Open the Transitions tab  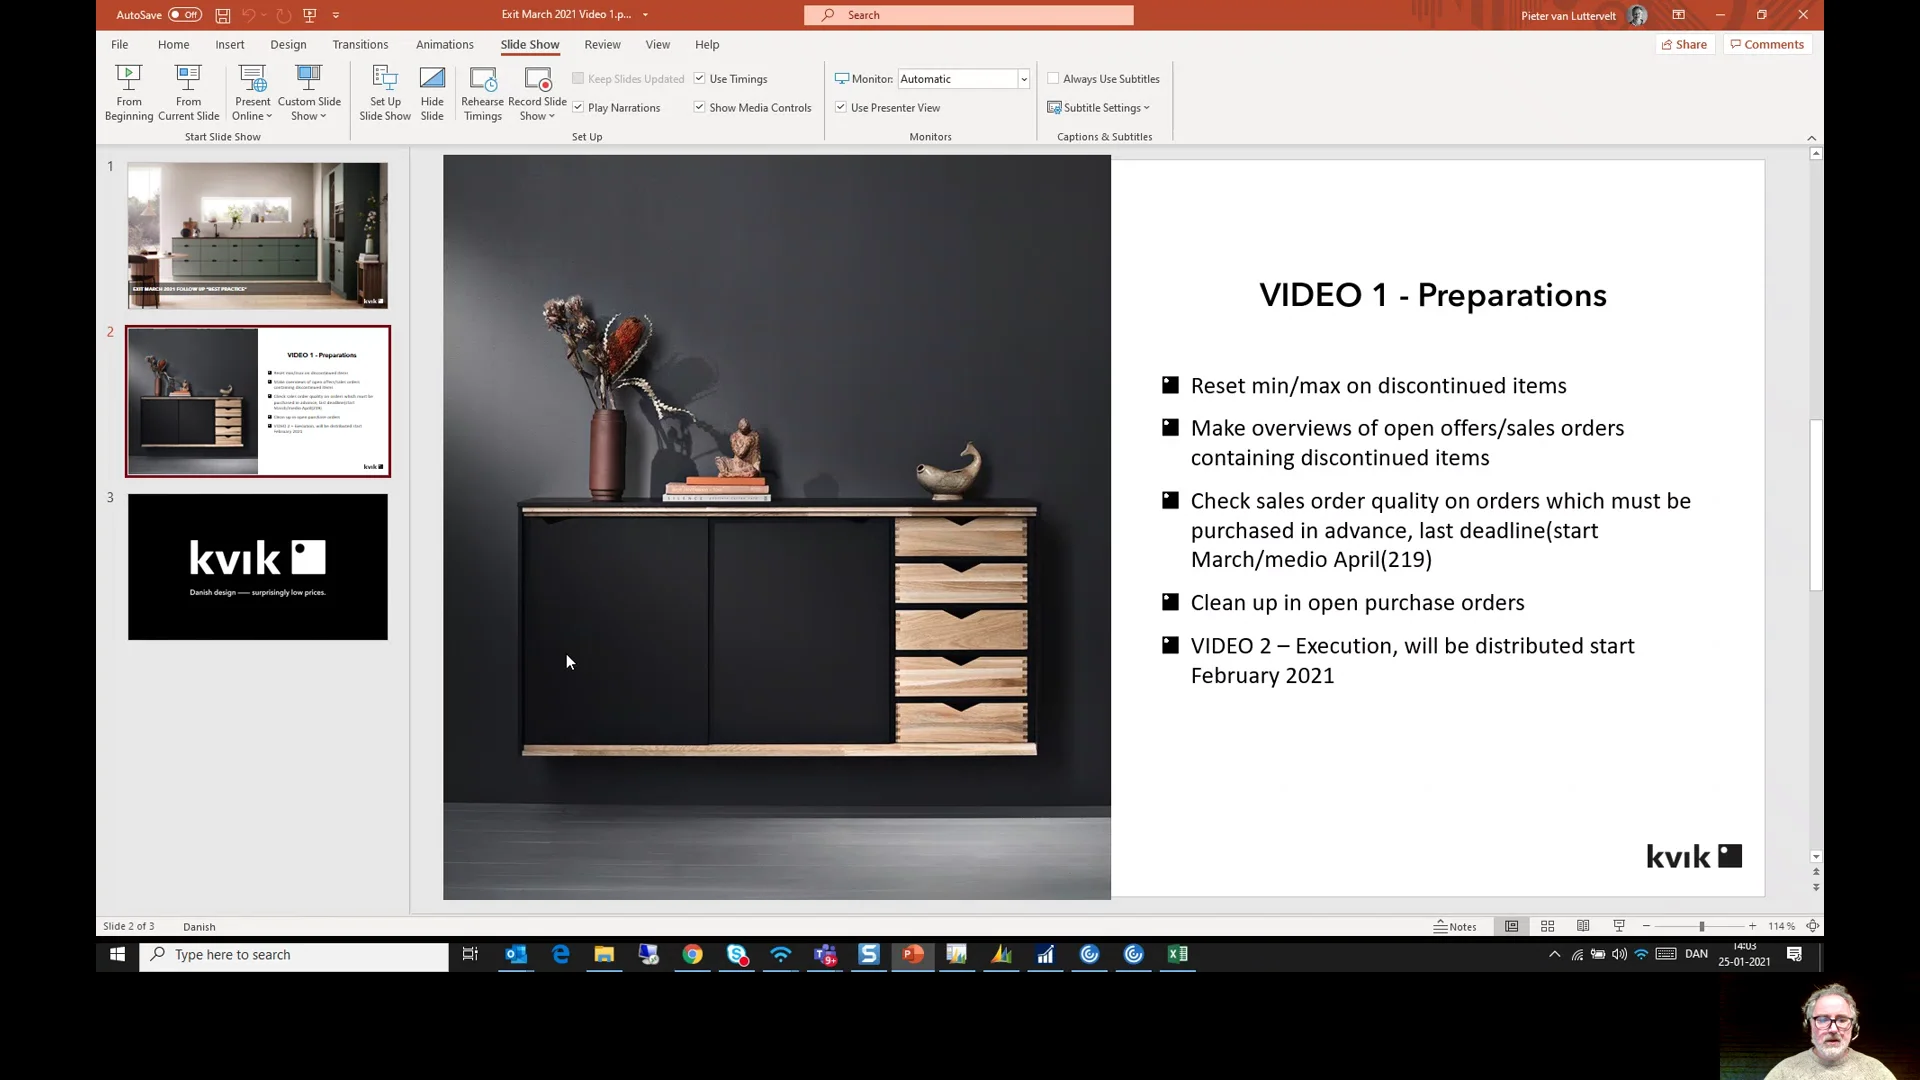[x=360, y=44]
